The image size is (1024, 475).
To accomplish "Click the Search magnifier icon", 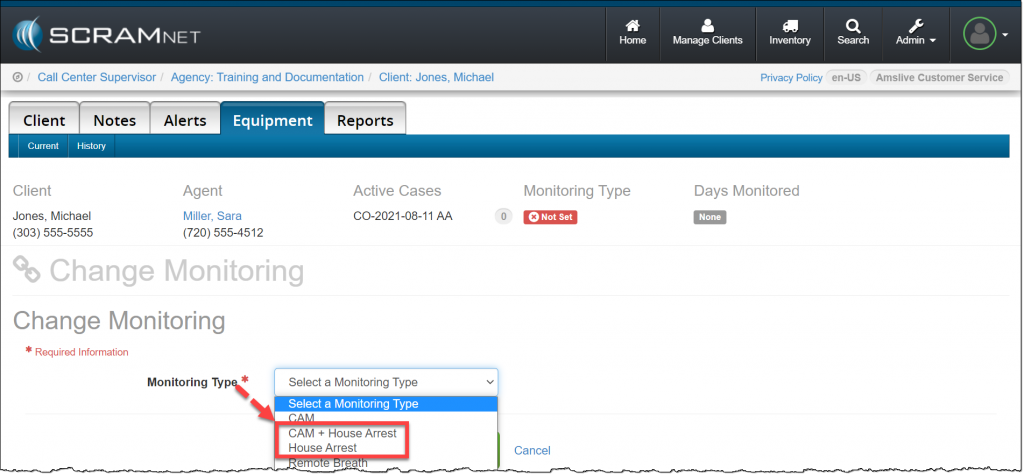I will (853, 32).
